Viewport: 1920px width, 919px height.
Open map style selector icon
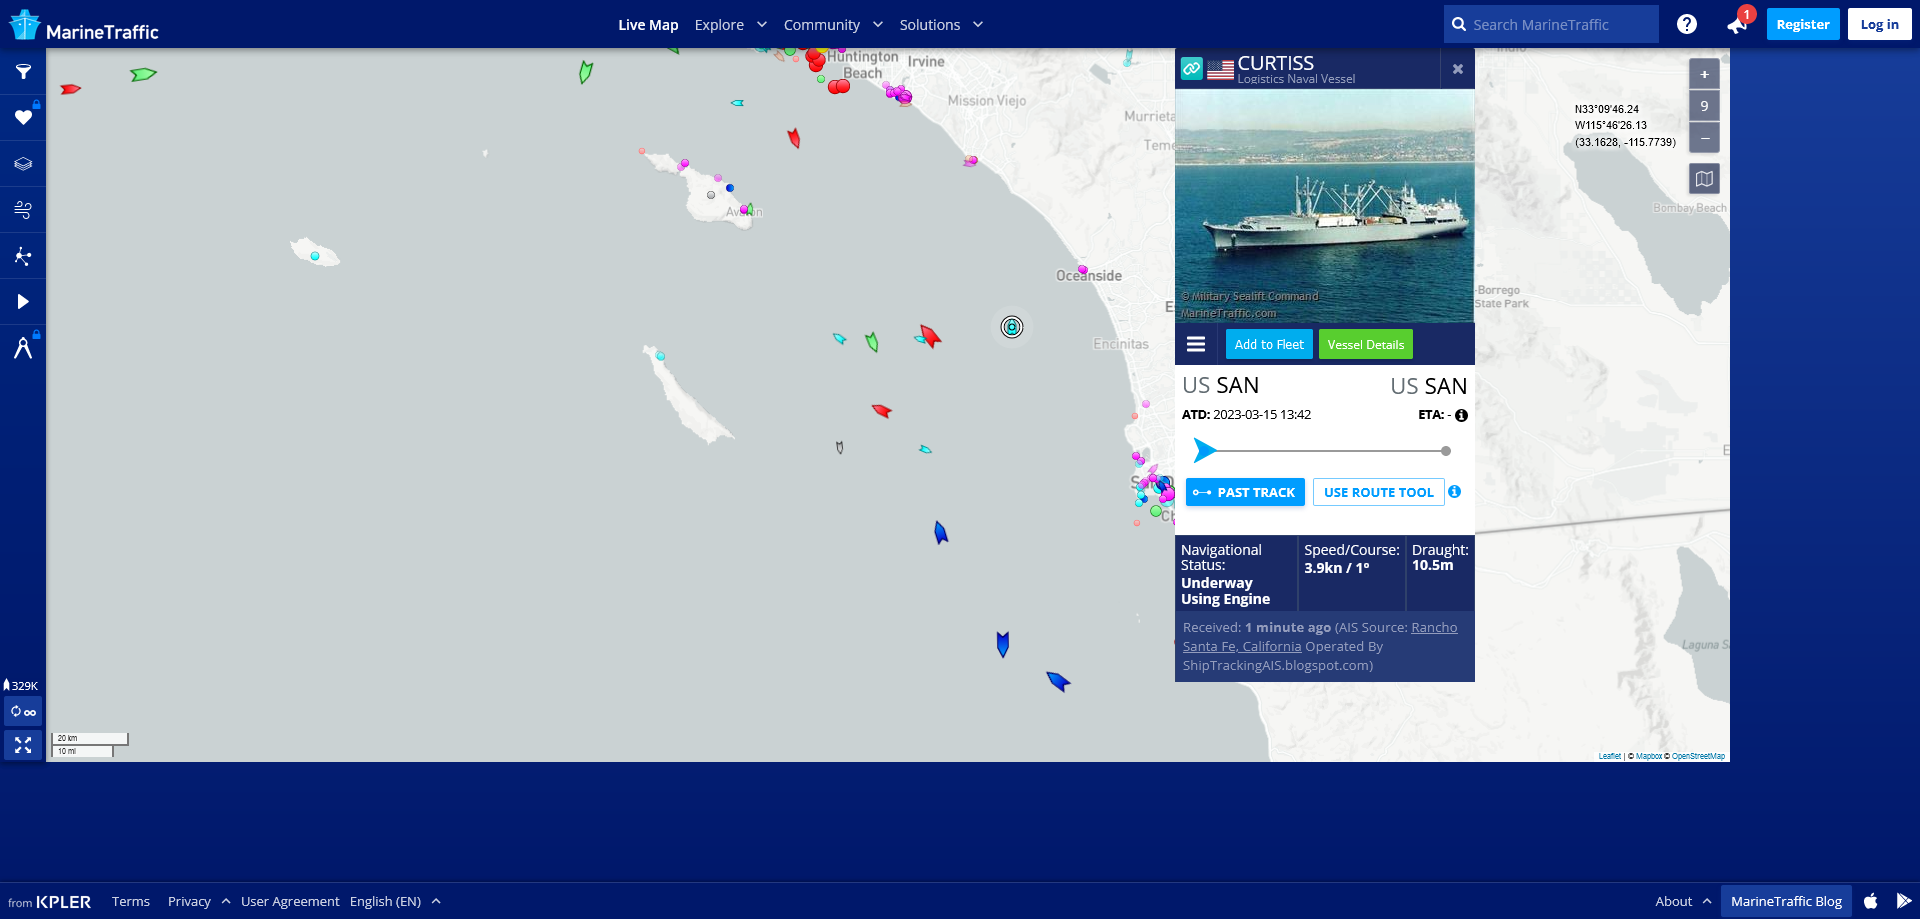click(x=1704, y=179)
